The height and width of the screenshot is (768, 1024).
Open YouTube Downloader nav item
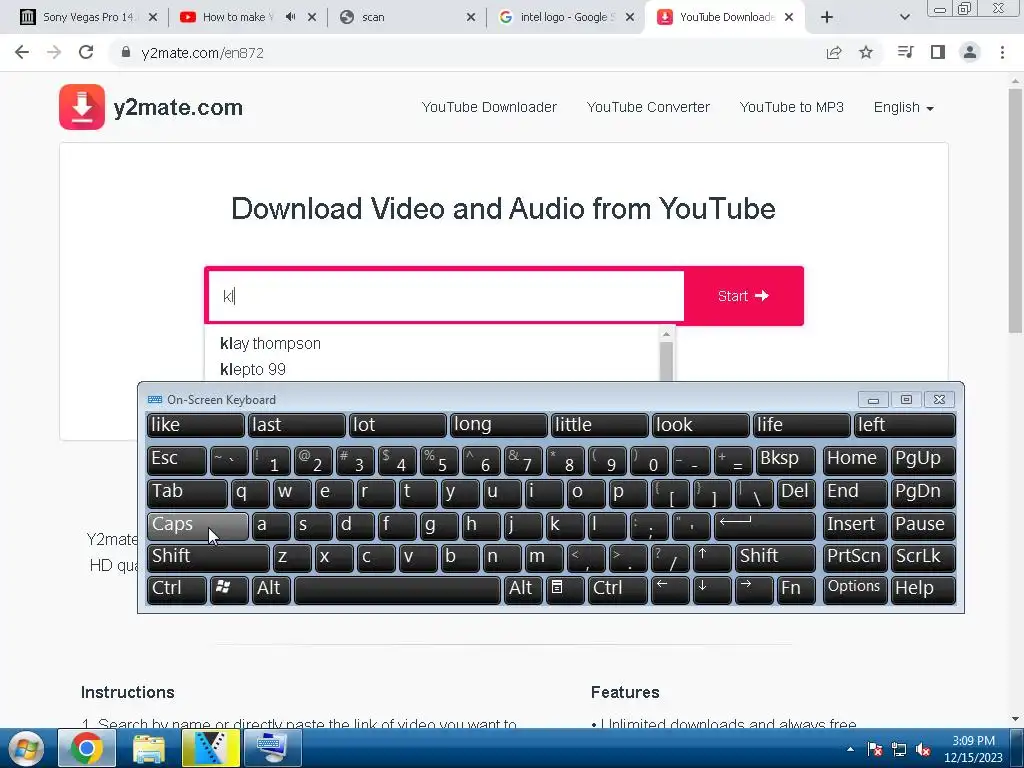coord(489,107)
